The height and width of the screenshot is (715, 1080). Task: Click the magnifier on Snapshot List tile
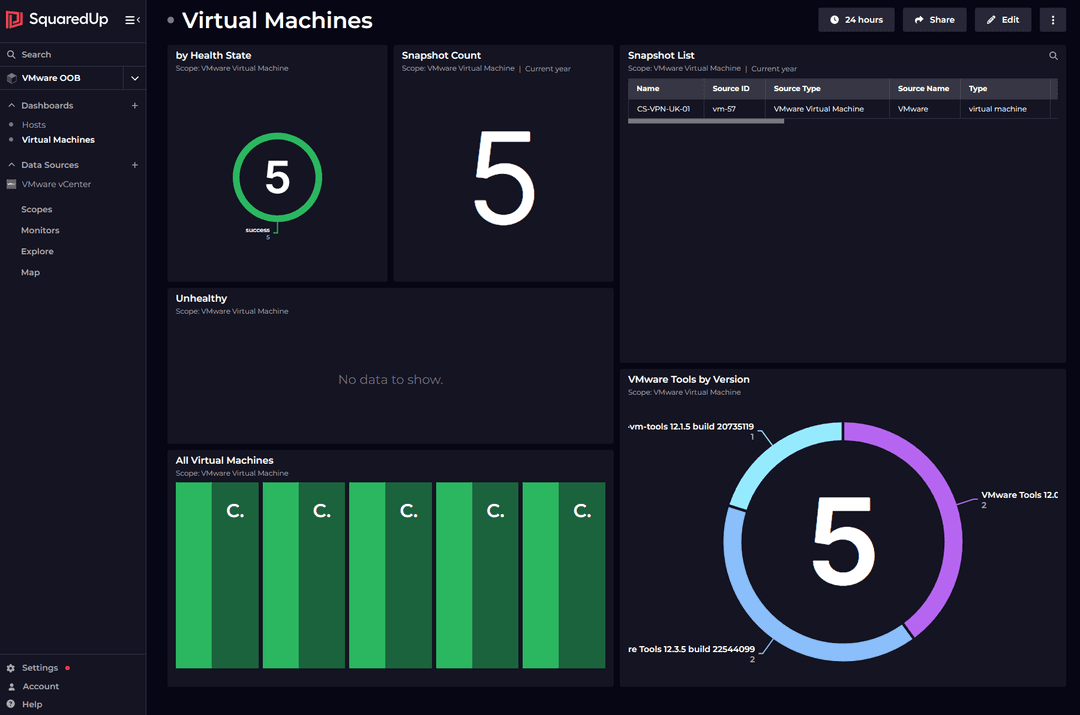pyautogui.click(x=1053, y=56)
